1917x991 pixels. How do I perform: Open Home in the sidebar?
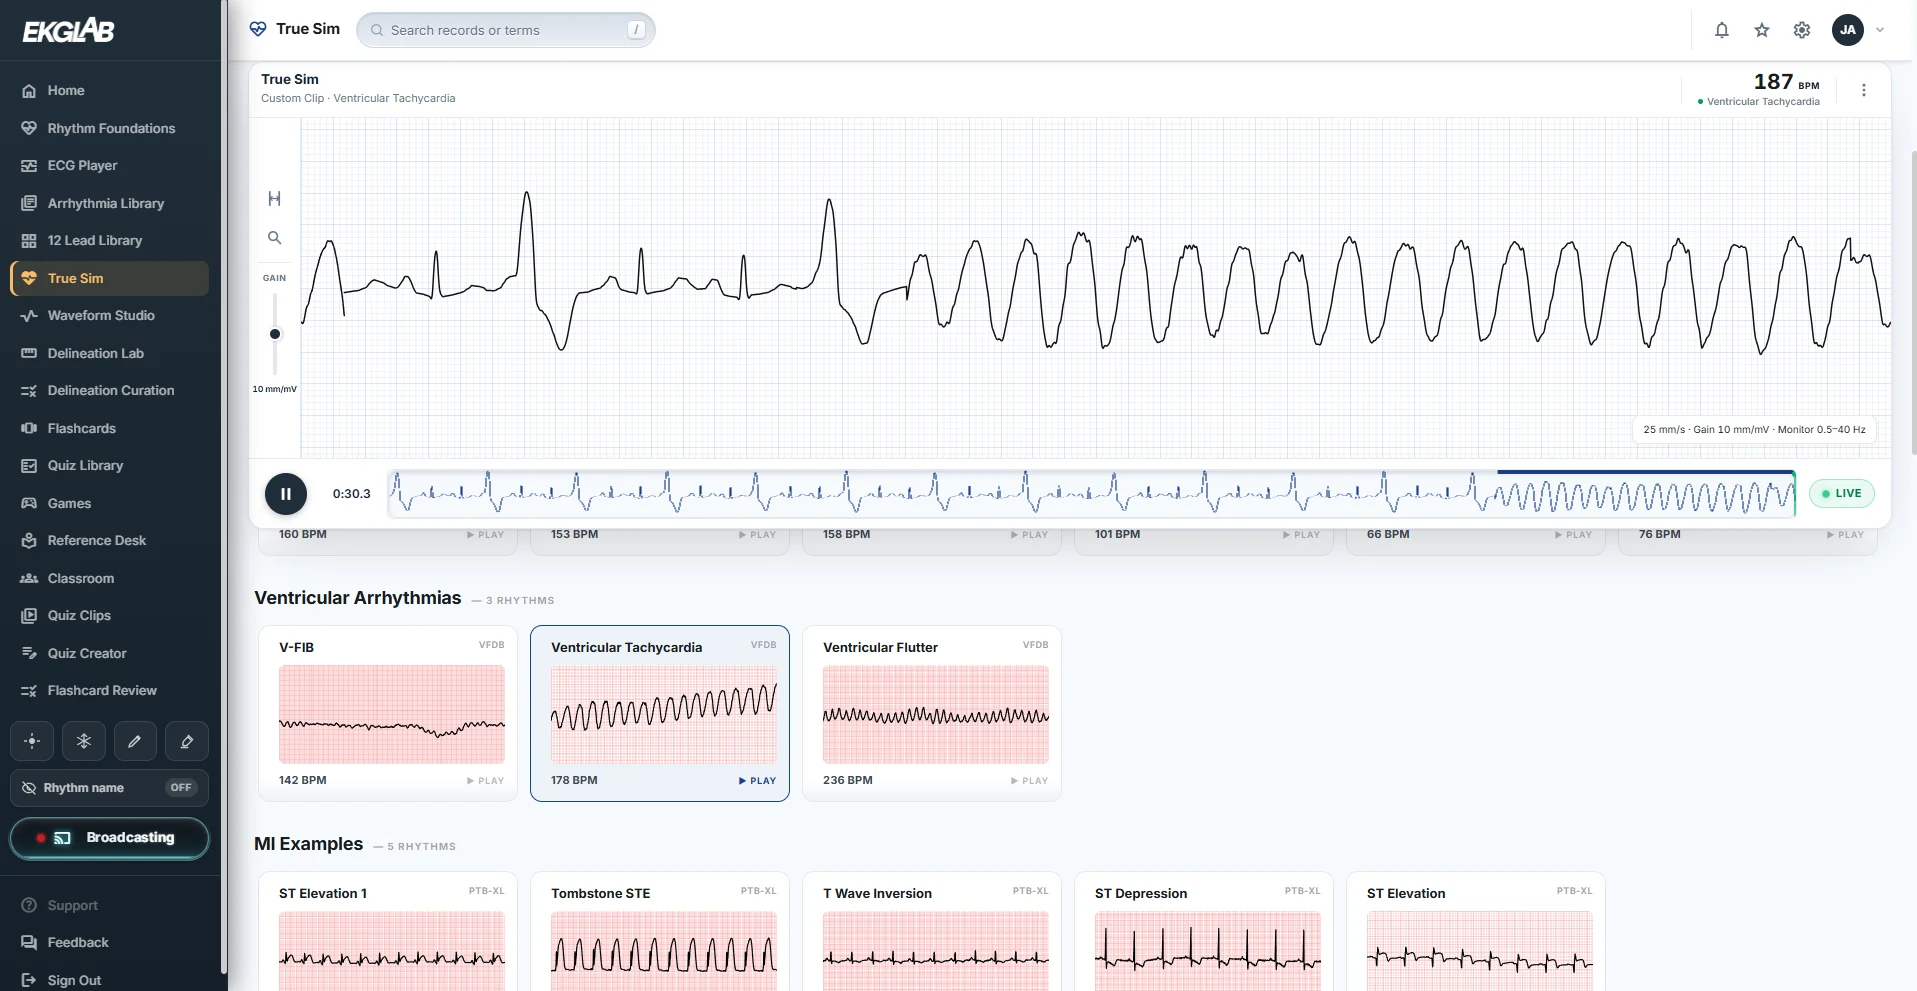point(109,91)
